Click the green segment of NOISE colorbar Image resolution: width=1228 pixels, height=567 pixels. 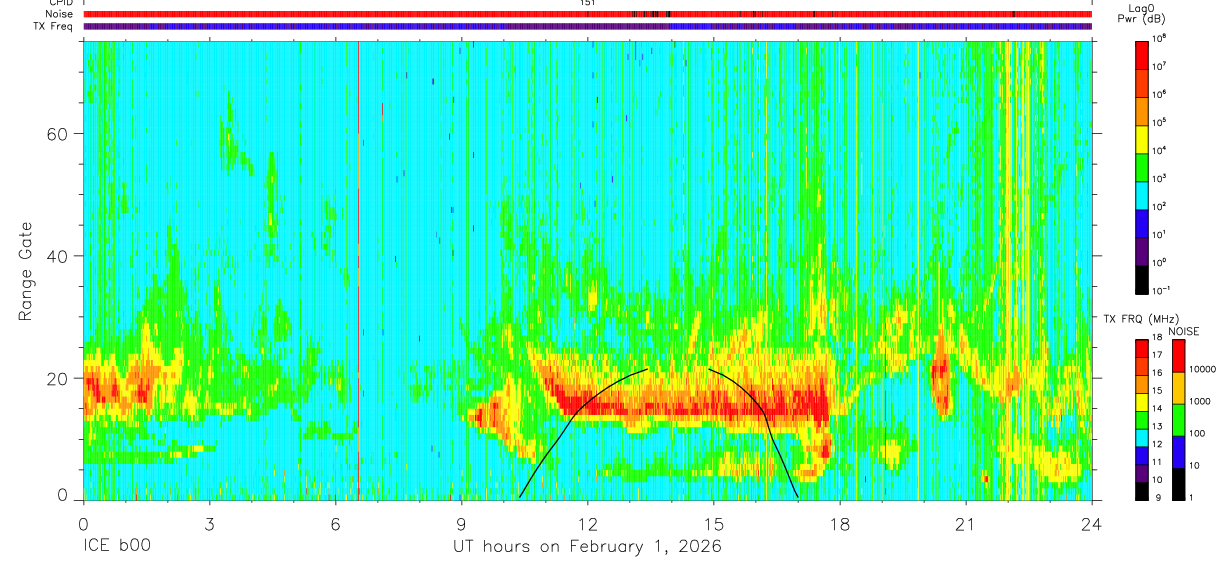pyautogui.click(x=1179, y=420)
